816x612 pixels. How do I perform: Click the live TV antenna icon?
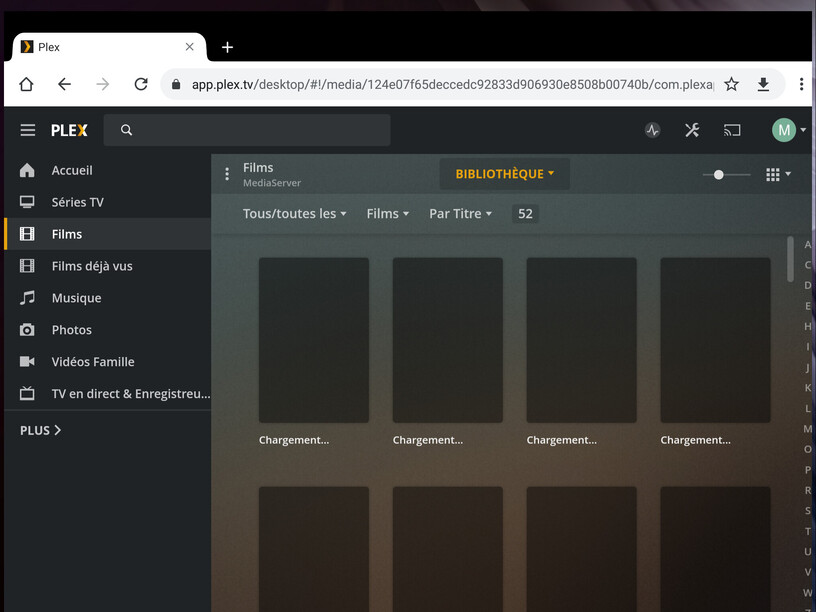[x=27, y=393]
